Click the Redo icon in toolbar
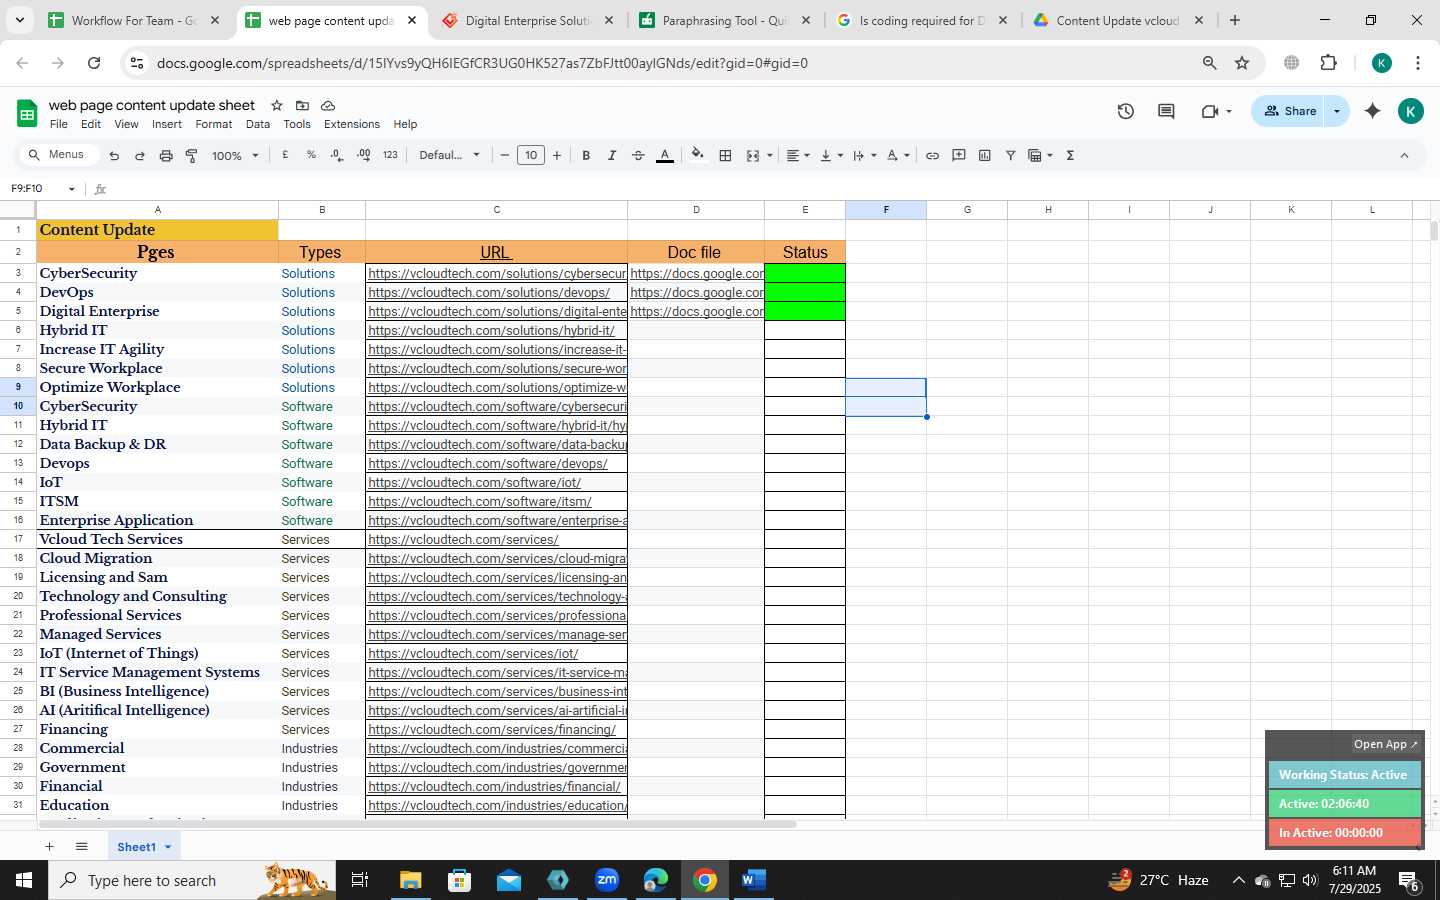The image size is (1440, 900). (140, 156)
